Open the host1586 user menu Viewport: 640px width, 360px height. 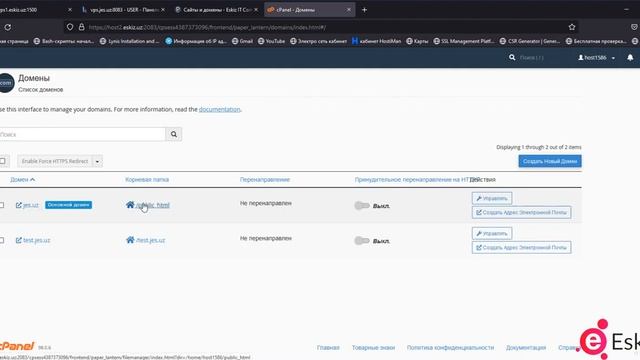(596, 58)
